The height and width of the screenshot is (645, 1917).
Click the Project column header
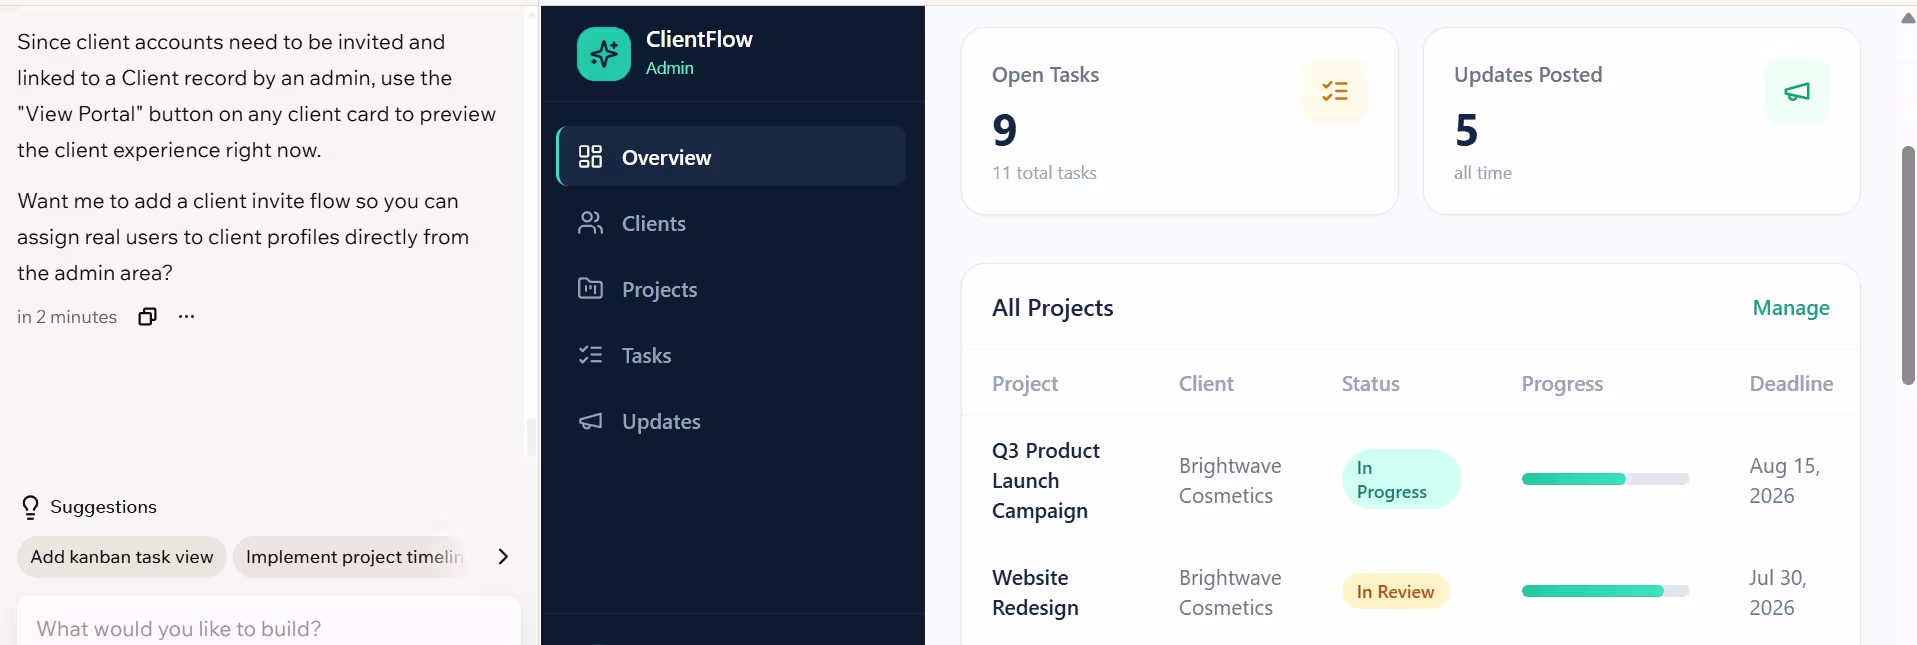[1025, 383]
